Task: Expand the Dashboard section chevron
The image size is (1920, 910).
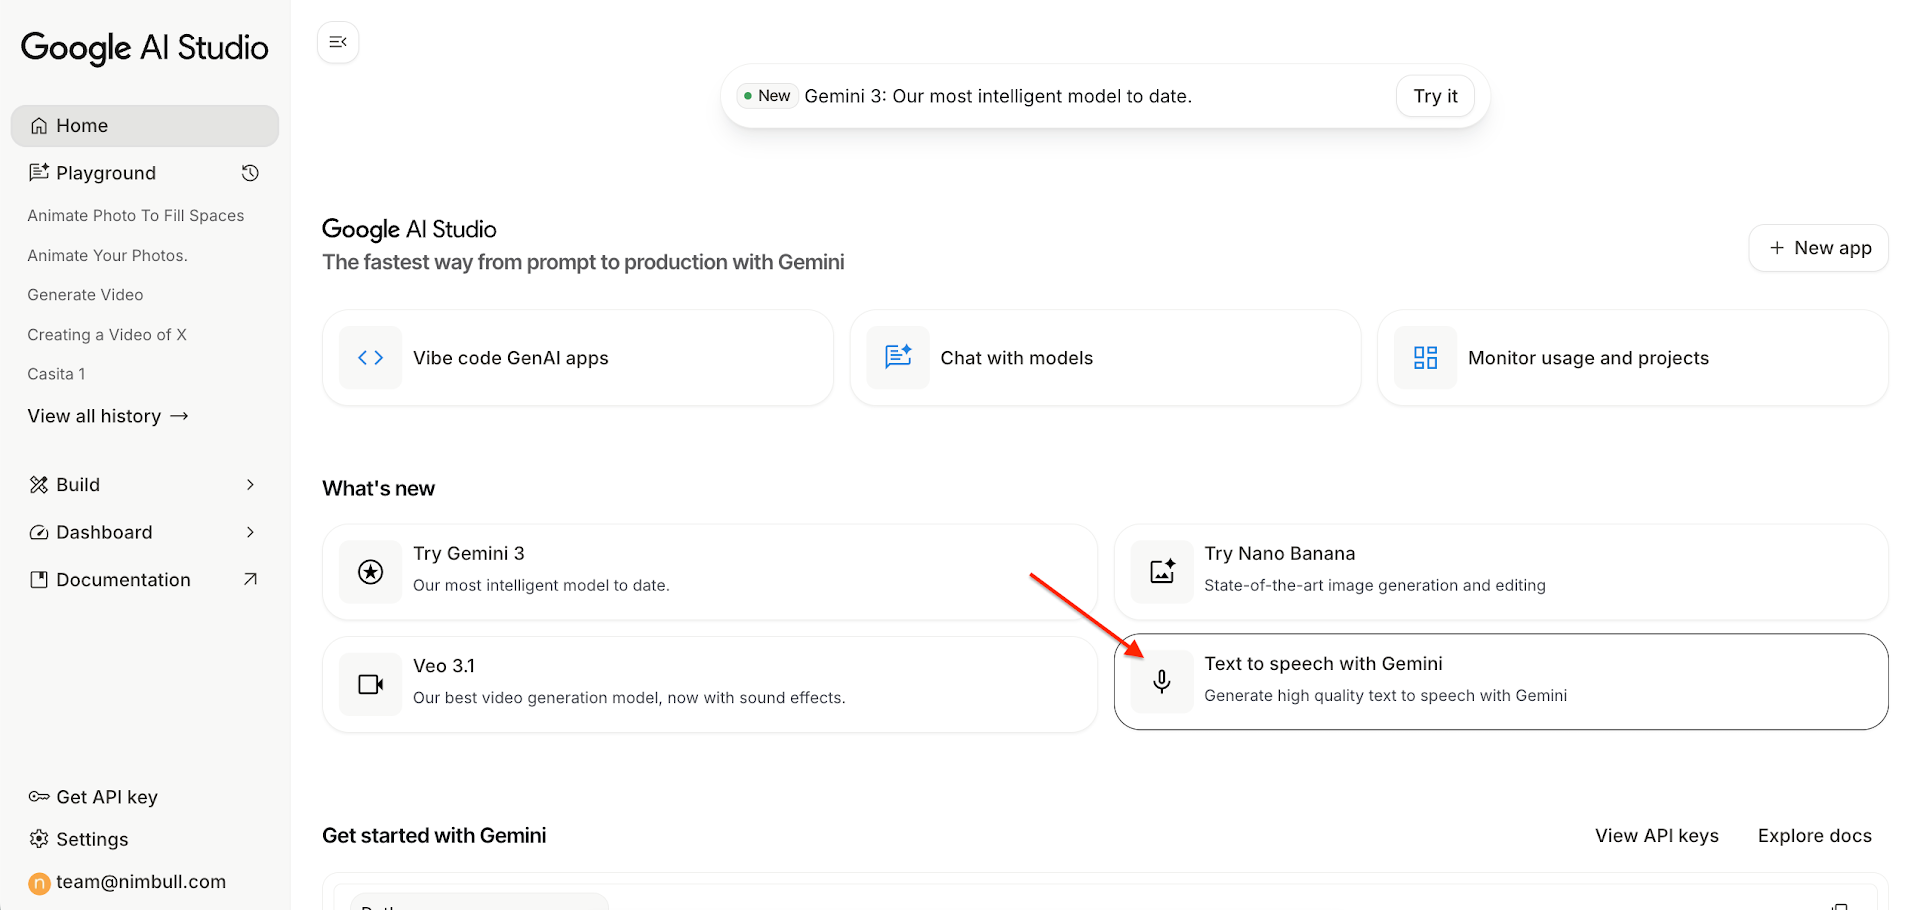Action: pyautogui.click(x=250, y=533)
